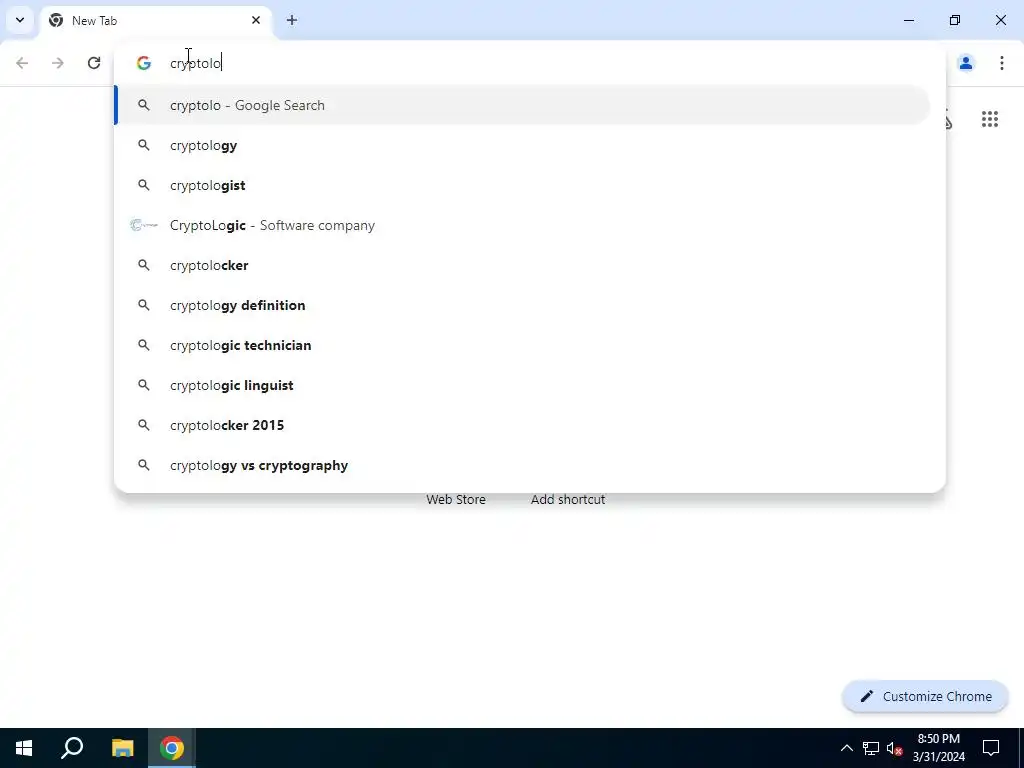
Task: Expand the tab search dropdown arrow
Action: pyautogui.click(x=20, y=20)
